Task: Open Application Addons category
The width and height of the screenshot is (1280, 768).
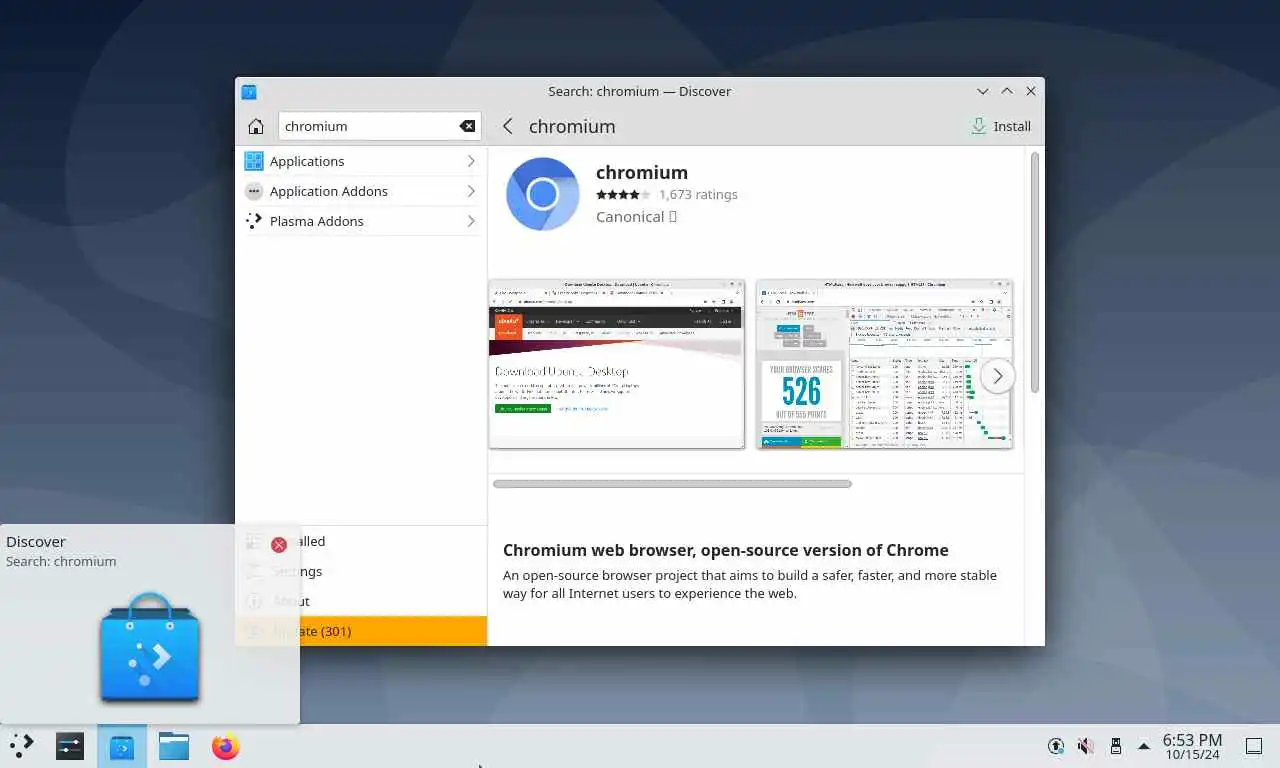Action: [361, 191]
